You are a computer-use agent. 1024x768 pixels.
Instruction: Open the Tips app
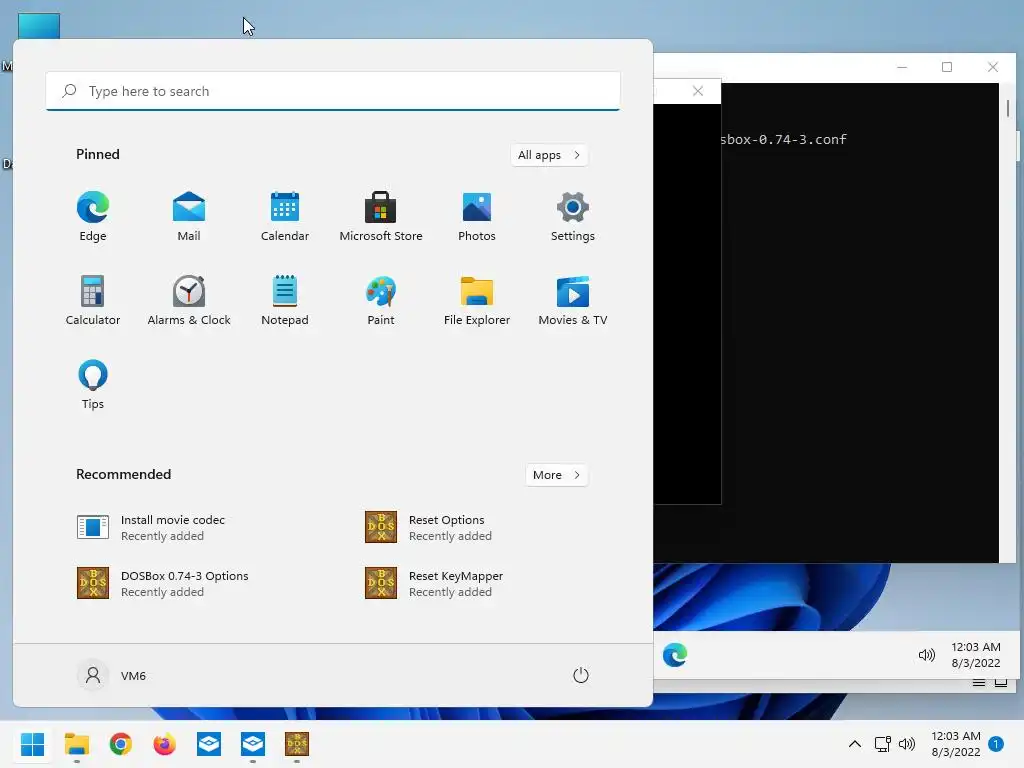pyautogui.click(x=93, y=385)
